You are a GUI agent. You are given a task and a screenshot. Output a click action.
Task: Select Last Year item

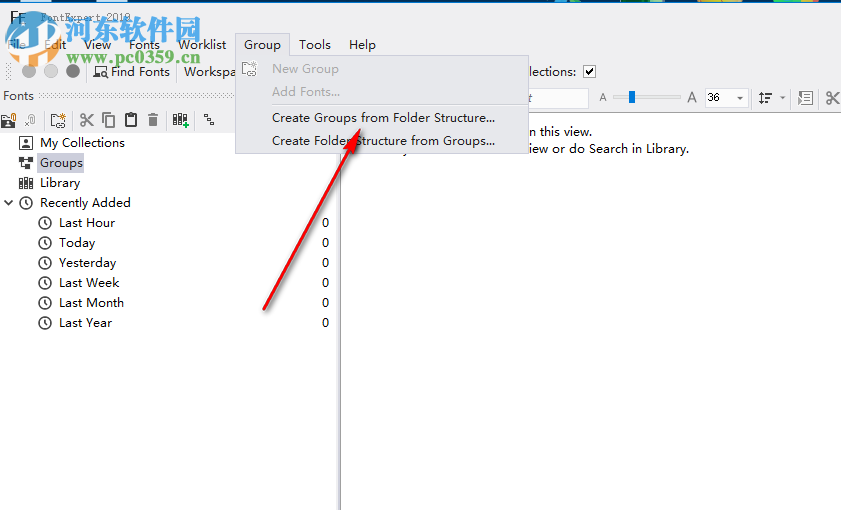coord(85,323)
